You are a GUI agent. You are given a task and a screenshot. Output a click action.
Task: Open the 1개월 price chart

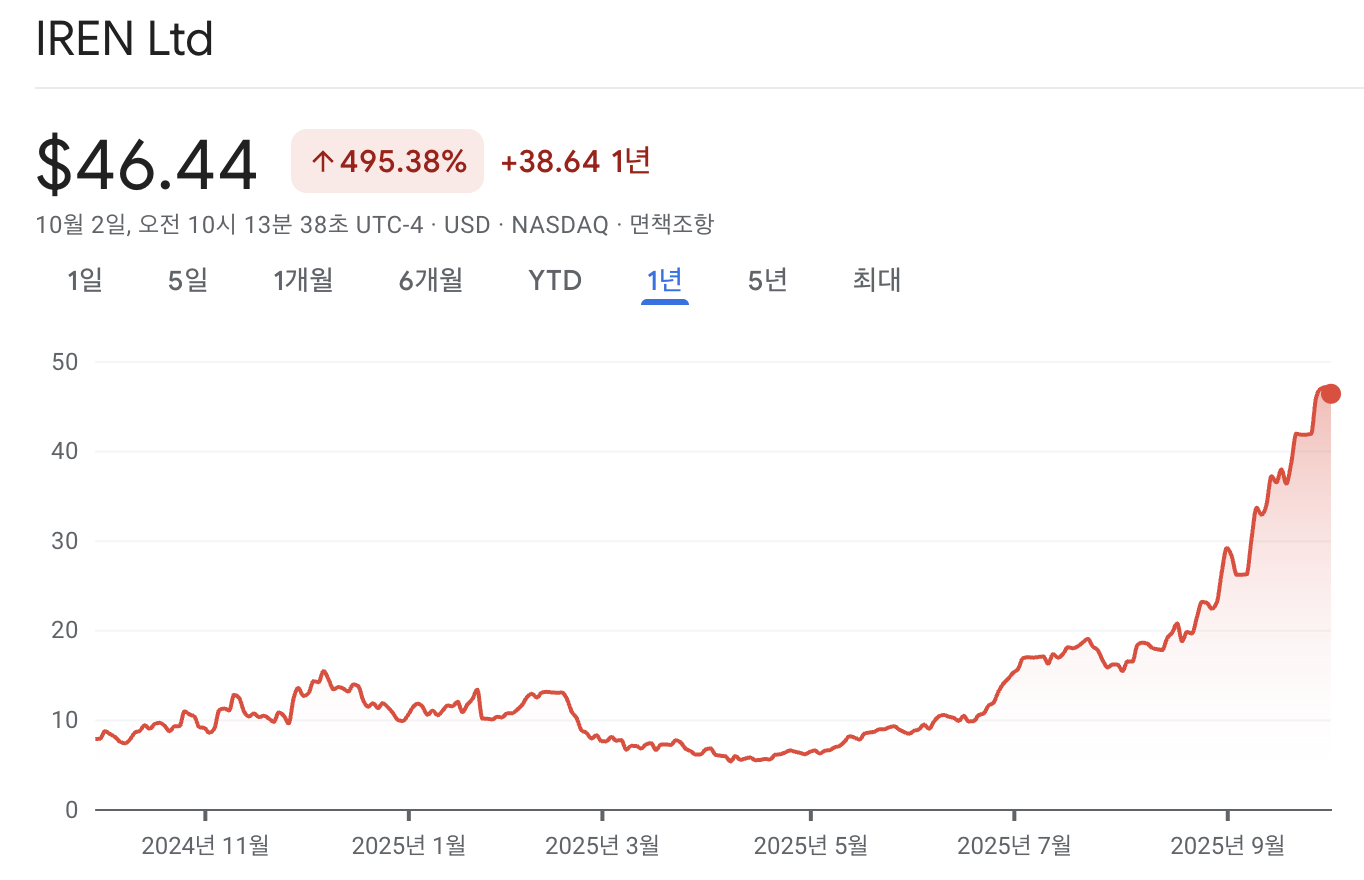[x=302, y=281]
